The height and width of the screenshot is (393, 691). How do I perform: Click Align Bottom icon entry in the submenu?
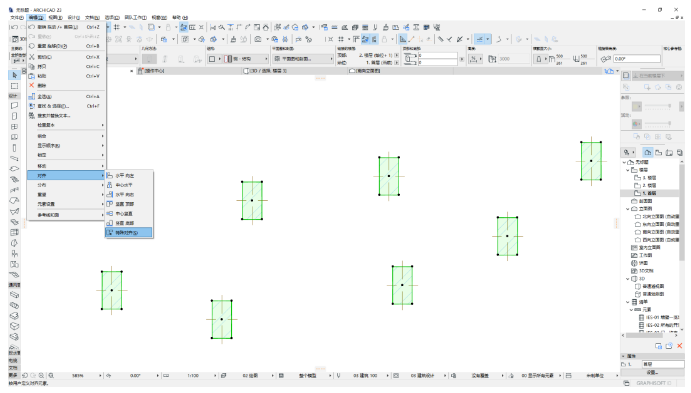click(129, 223)
